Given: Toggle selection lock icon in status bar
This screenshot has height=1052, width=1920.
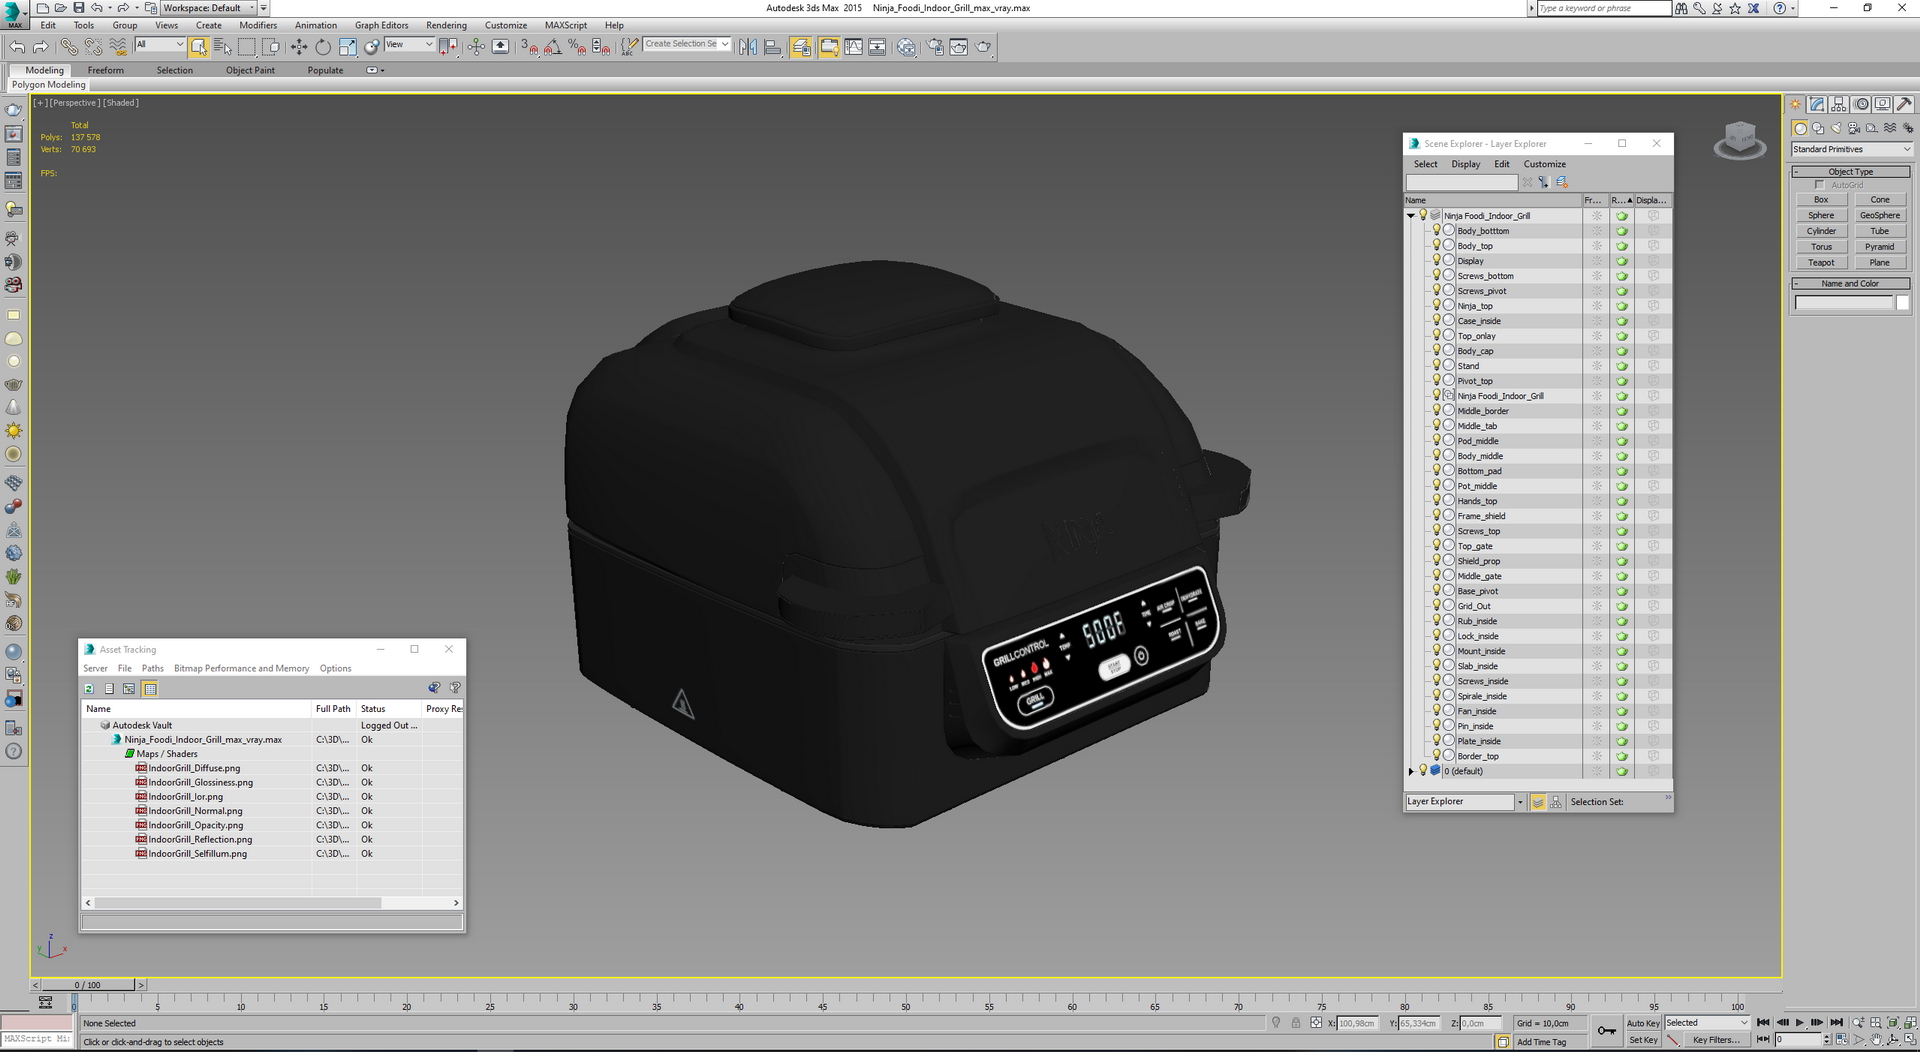Looking at the screenshot, I should click(x=1296, y=1023).
